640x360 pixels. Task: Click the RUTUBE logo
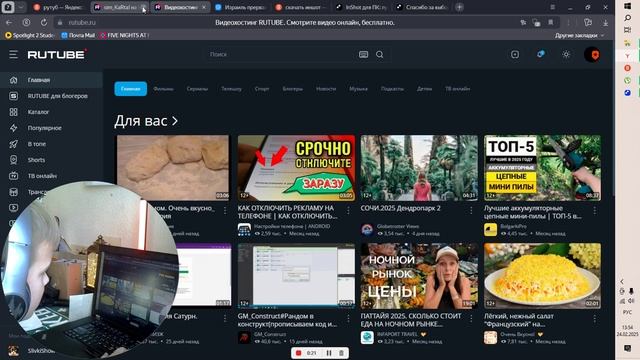(x=57, y=54)
